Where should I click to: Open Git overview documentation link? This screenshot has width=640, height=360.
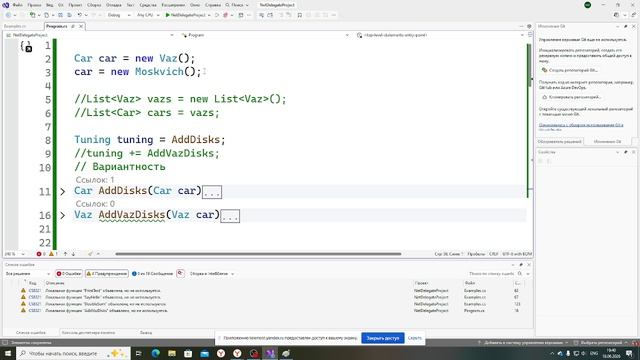pos(580,125)
